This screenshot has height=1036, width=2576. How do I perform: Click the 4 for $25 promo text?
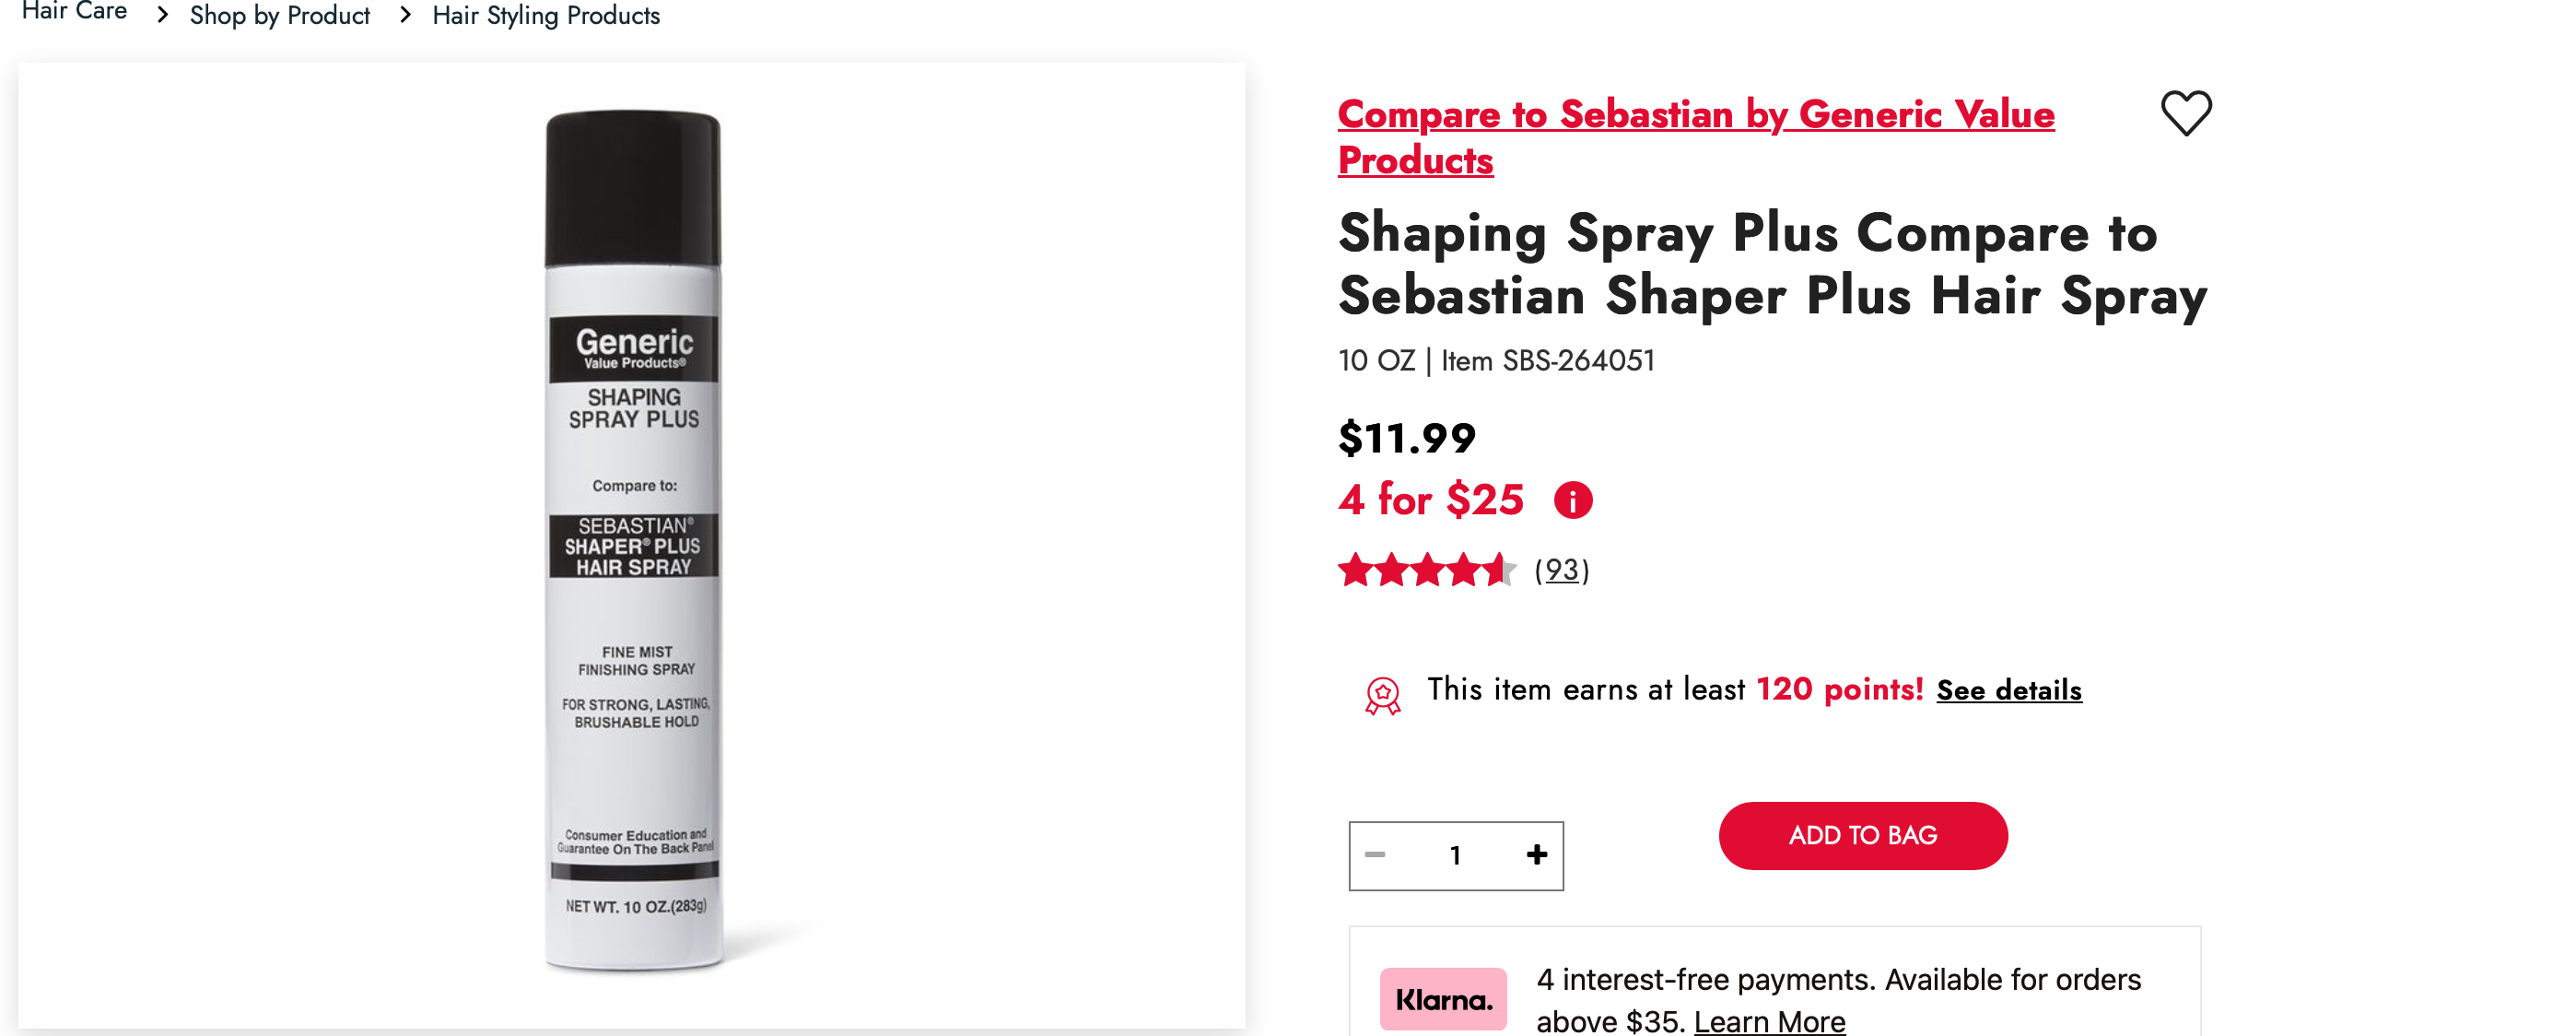1430,500
